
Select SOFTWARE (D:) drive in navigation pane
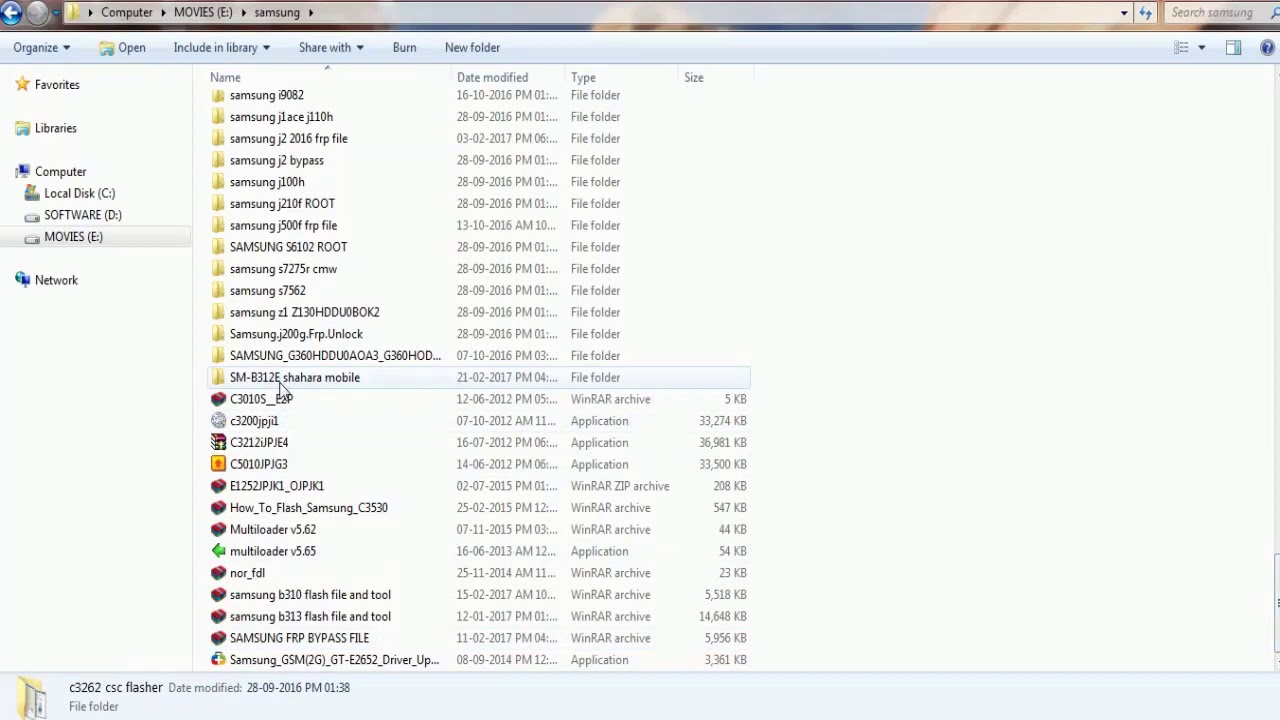(83, 215)
